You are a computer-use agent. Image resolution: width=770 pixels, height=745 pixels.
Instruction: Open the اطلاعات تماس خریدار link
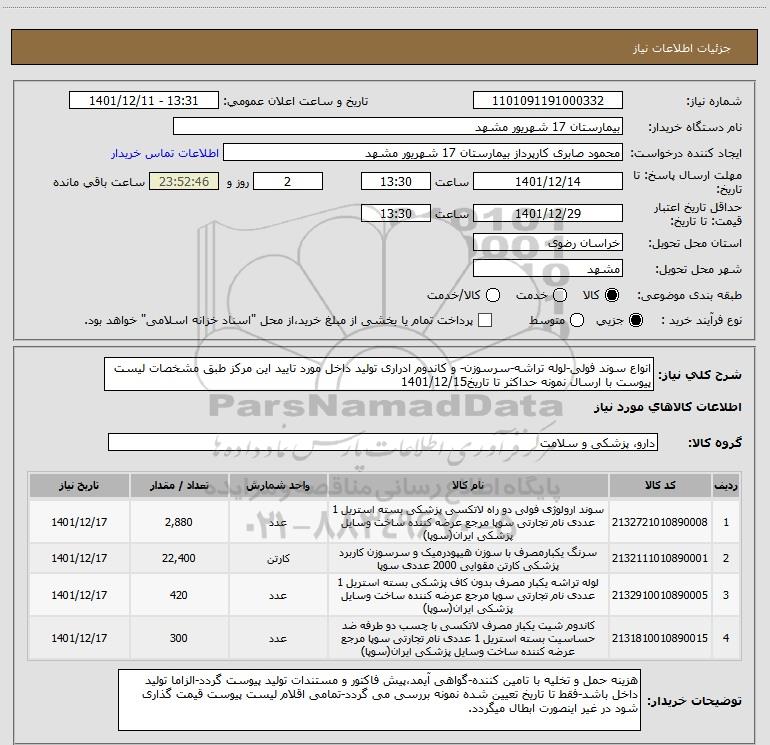(x=165, y=153)
